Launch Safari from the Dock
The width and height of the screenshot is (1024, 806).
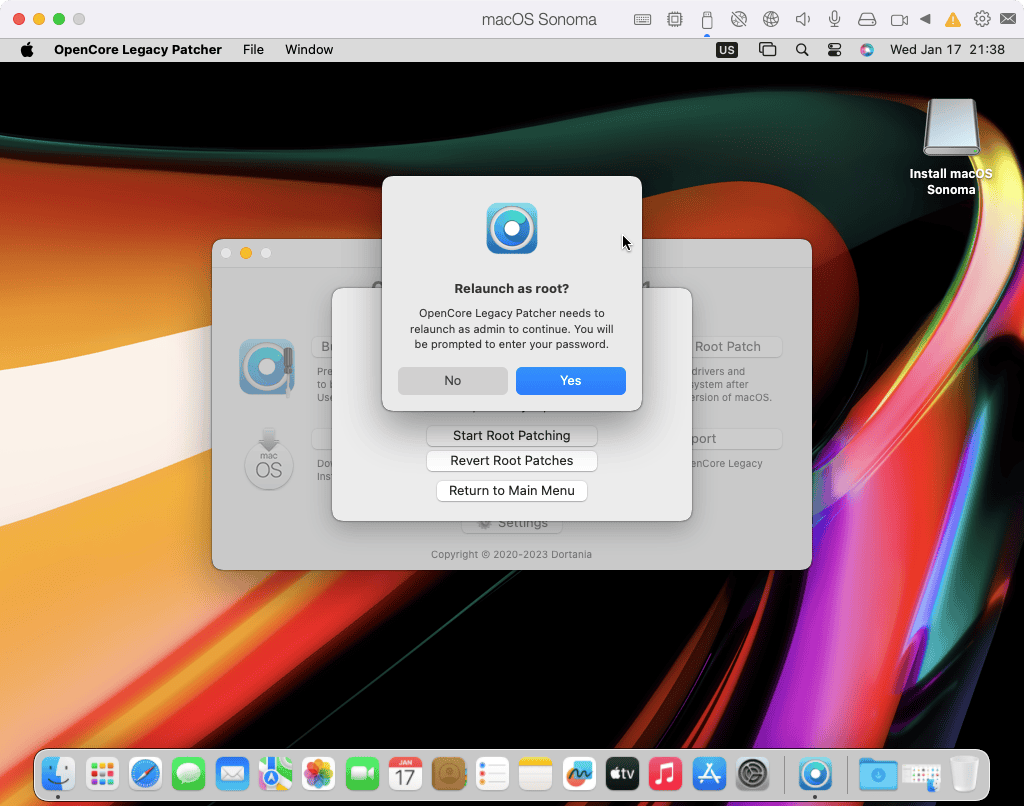coord(145,773)
